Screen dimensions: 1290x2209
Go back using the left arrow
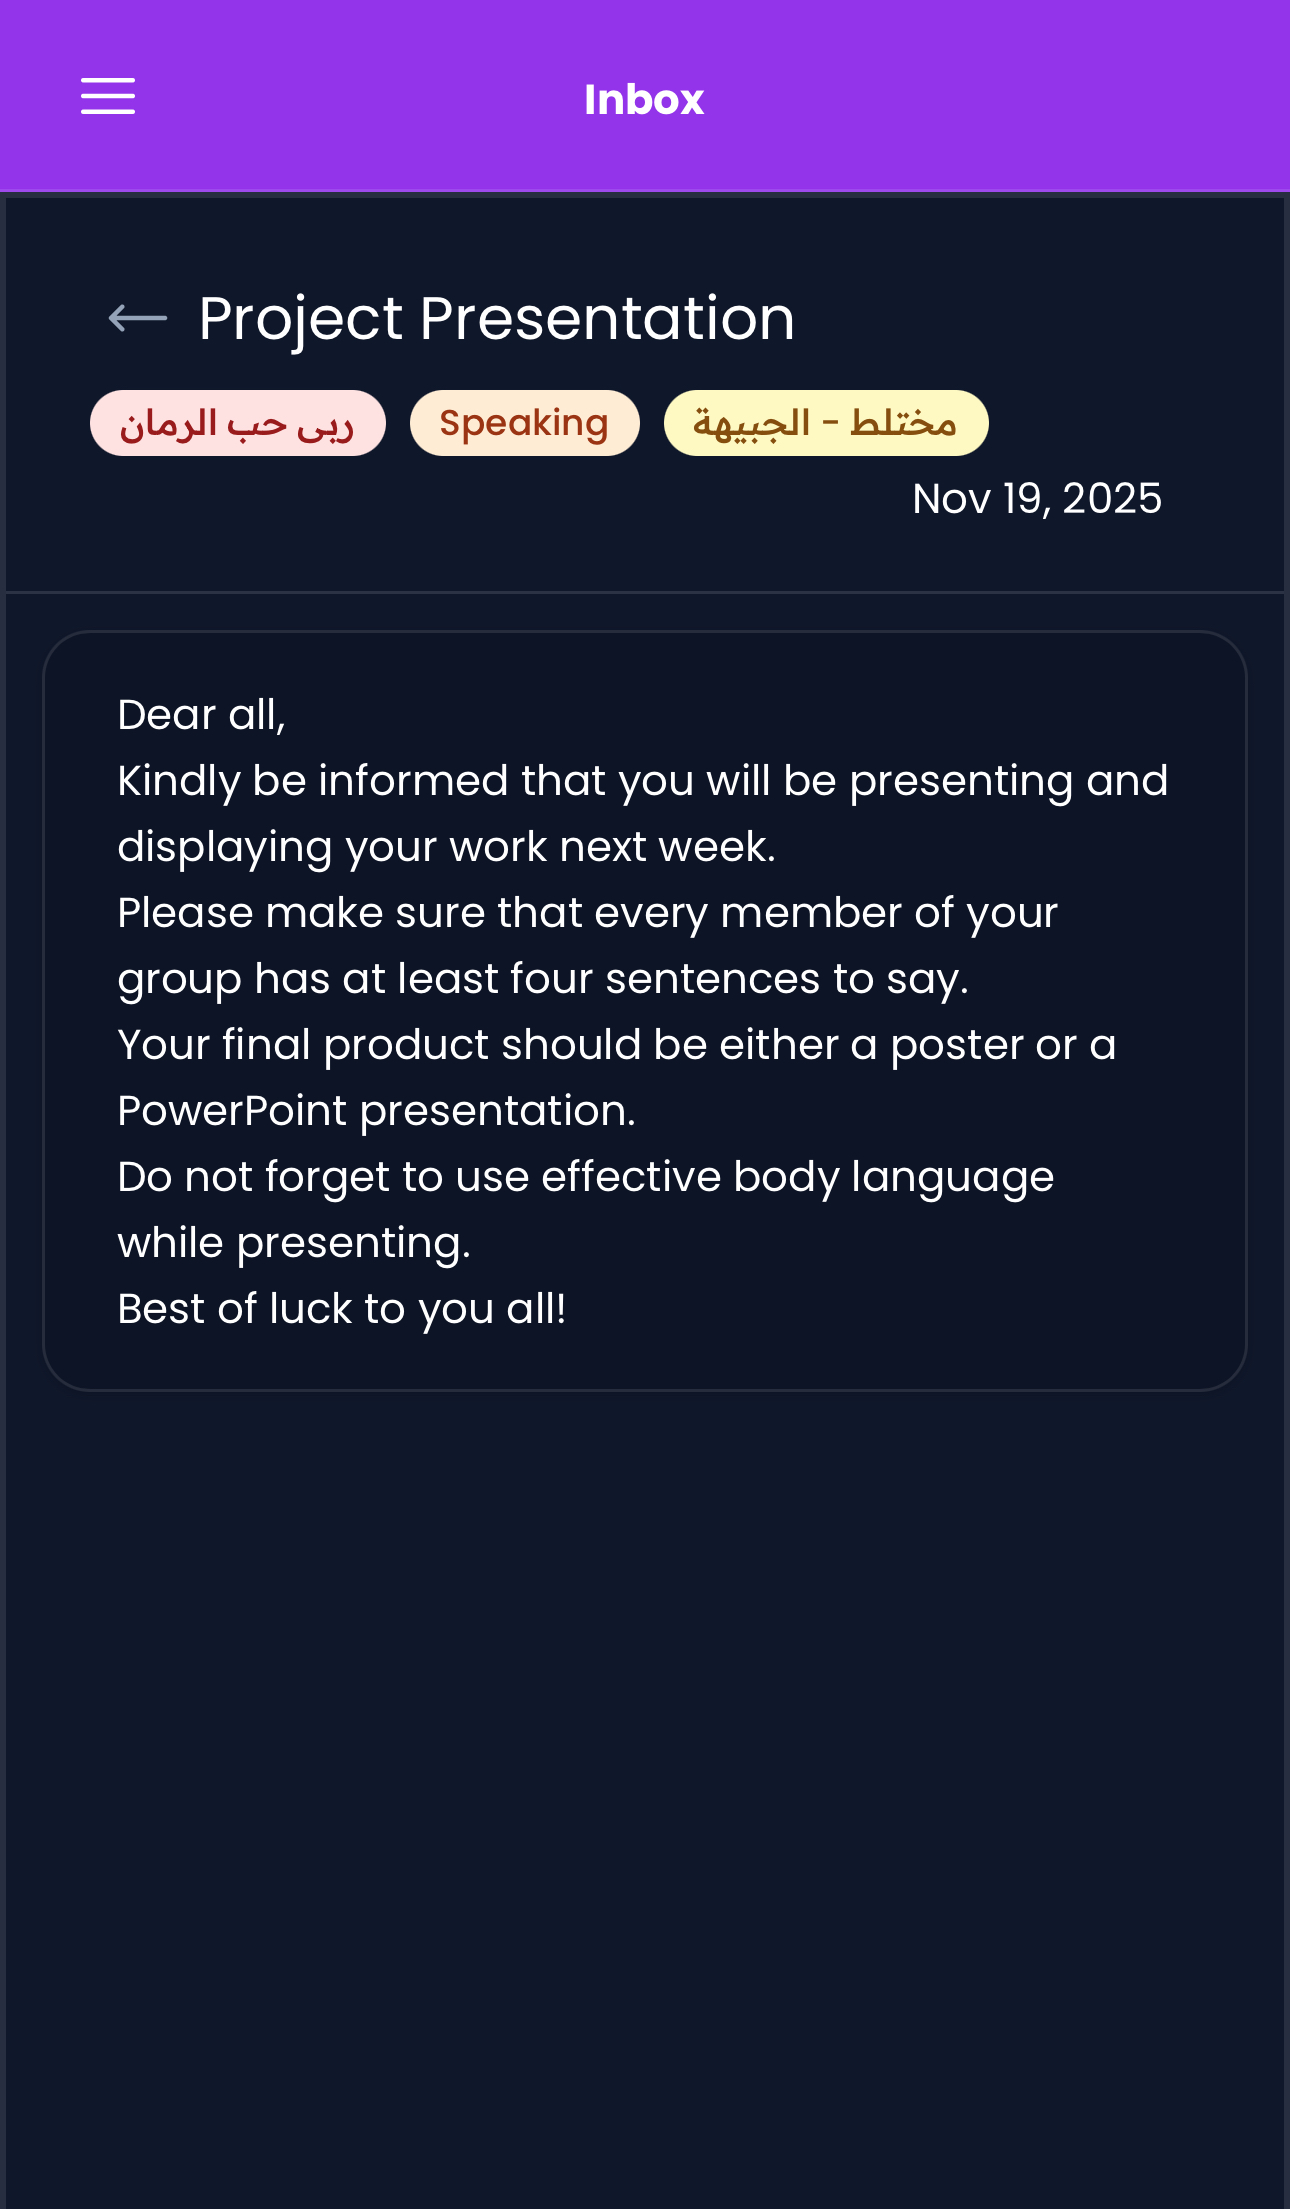coord(138,319)
